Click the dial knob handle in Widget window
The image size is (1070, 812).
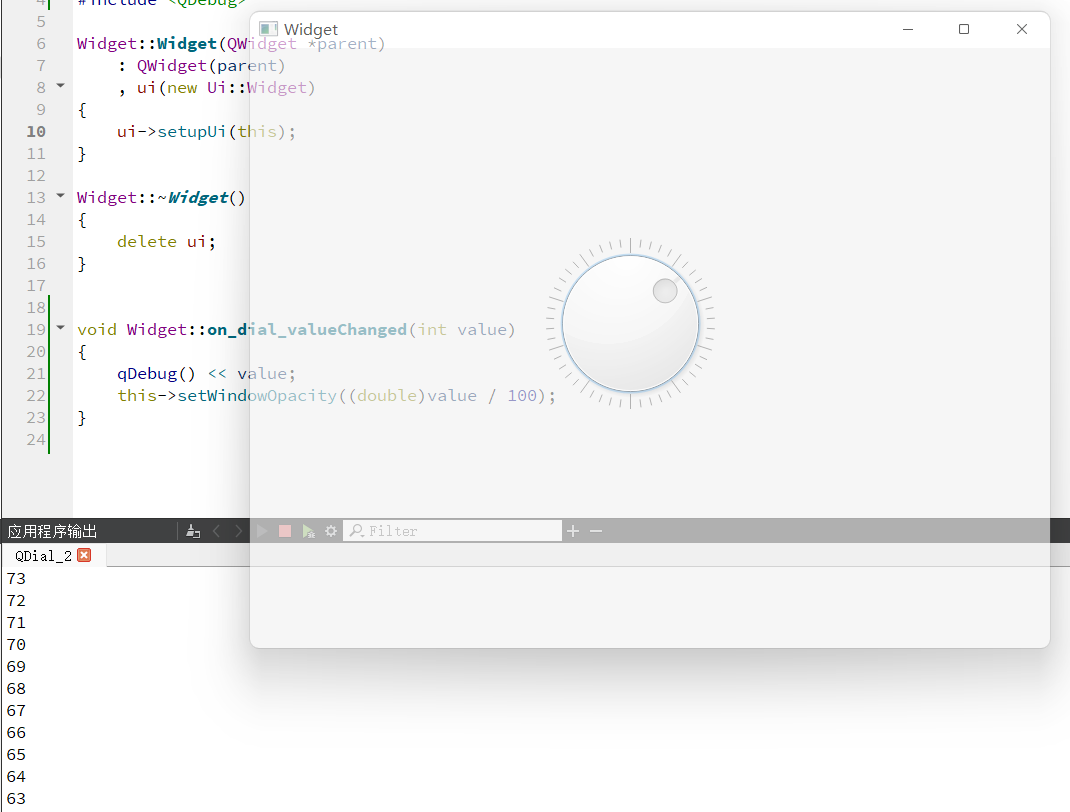665,291
